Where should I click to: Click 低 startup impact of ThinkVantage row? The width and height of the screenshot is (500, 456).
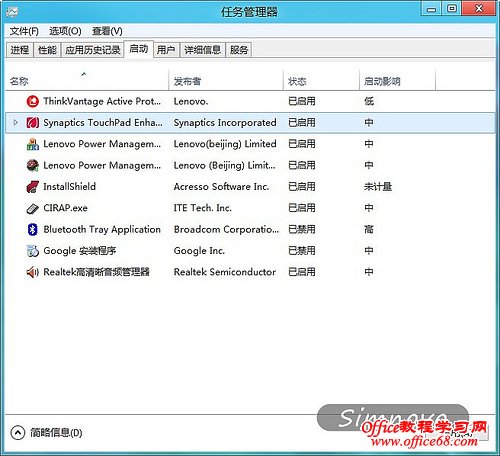369,101
